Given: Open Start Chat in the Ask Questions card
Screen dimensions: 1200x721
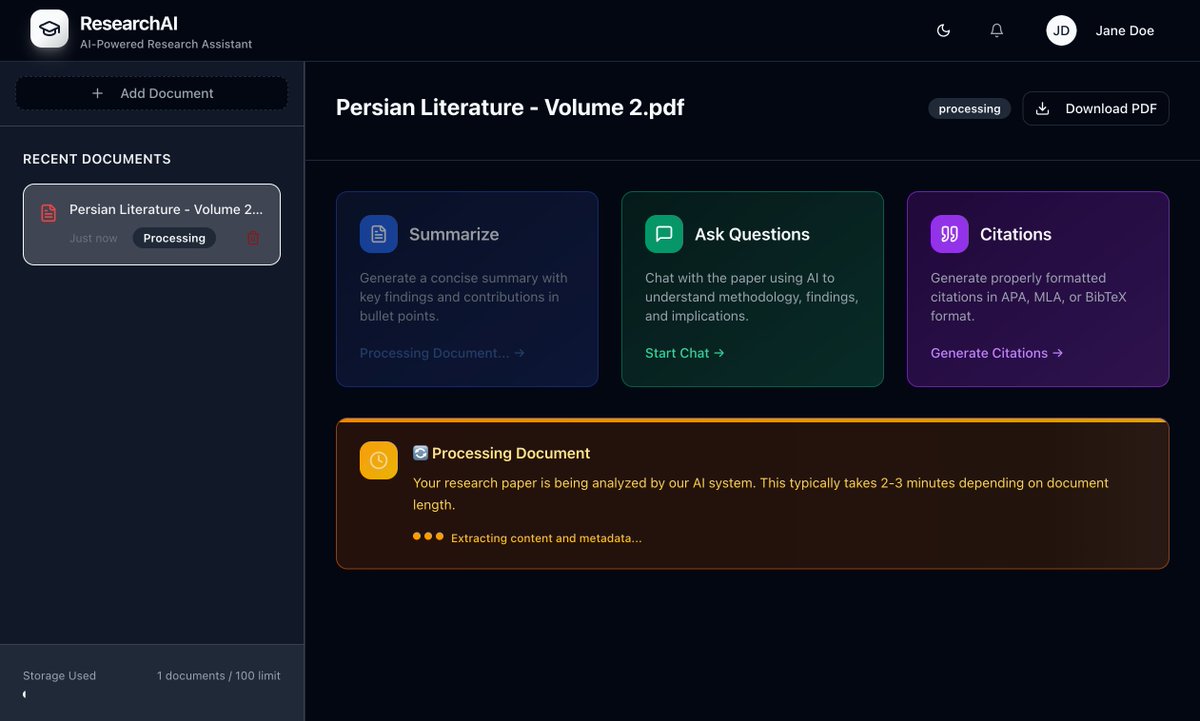Looking at the screenshot, I should point(684,353).
